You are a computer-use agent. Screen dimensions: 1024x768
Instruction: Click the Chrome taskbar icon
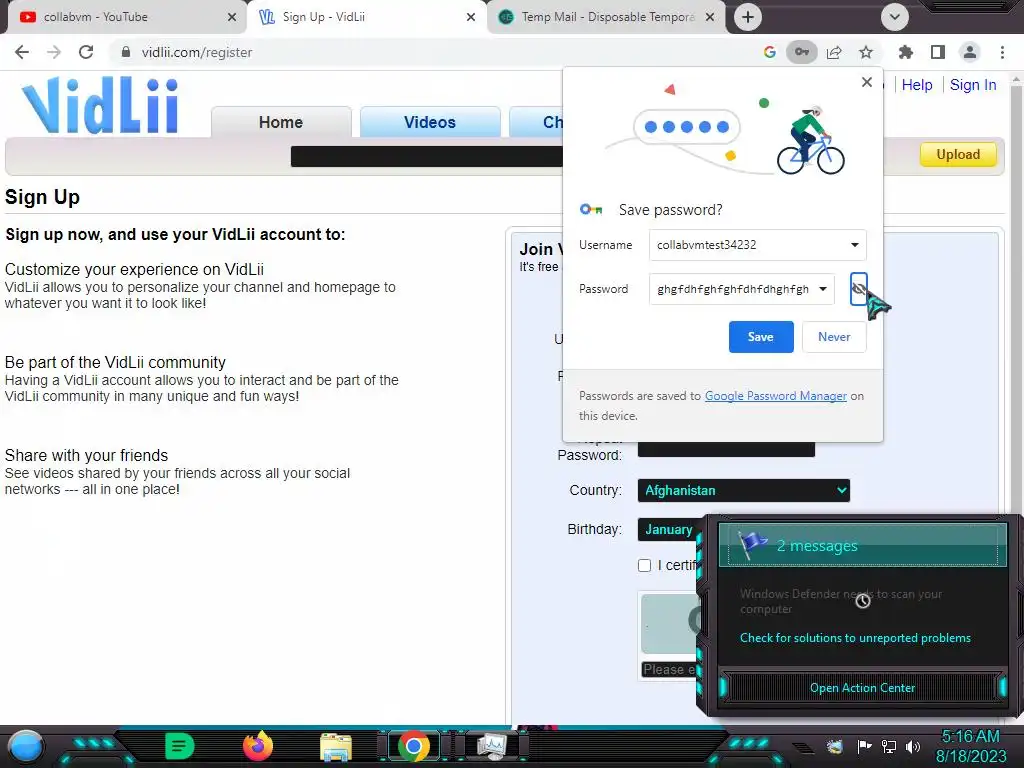pos(413,746)
